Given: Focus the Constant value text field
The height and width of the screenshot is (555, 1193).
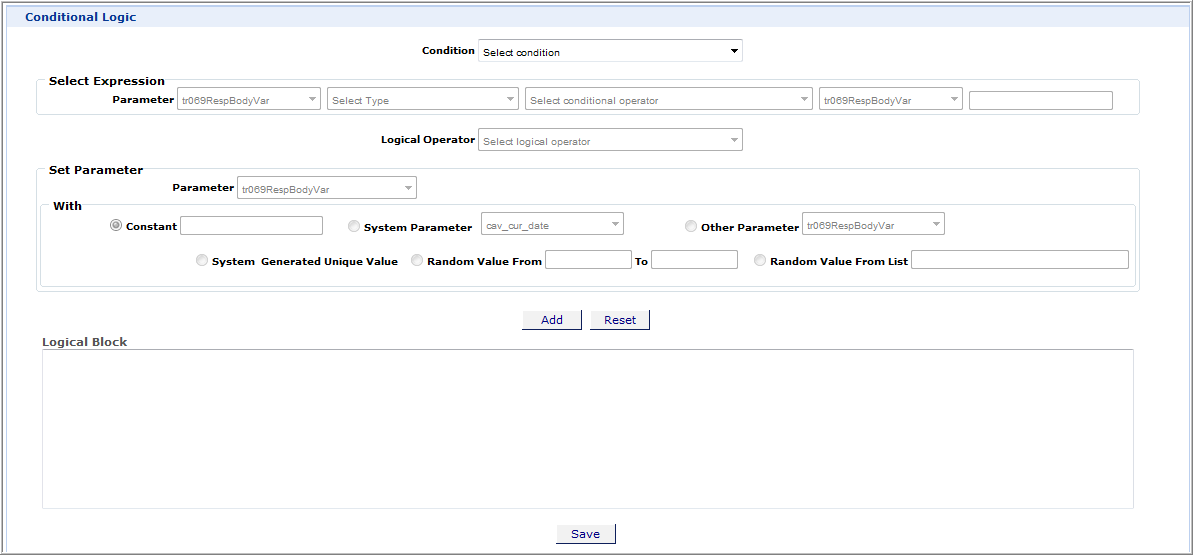Looking at the screenshot, I should point(252,225).
